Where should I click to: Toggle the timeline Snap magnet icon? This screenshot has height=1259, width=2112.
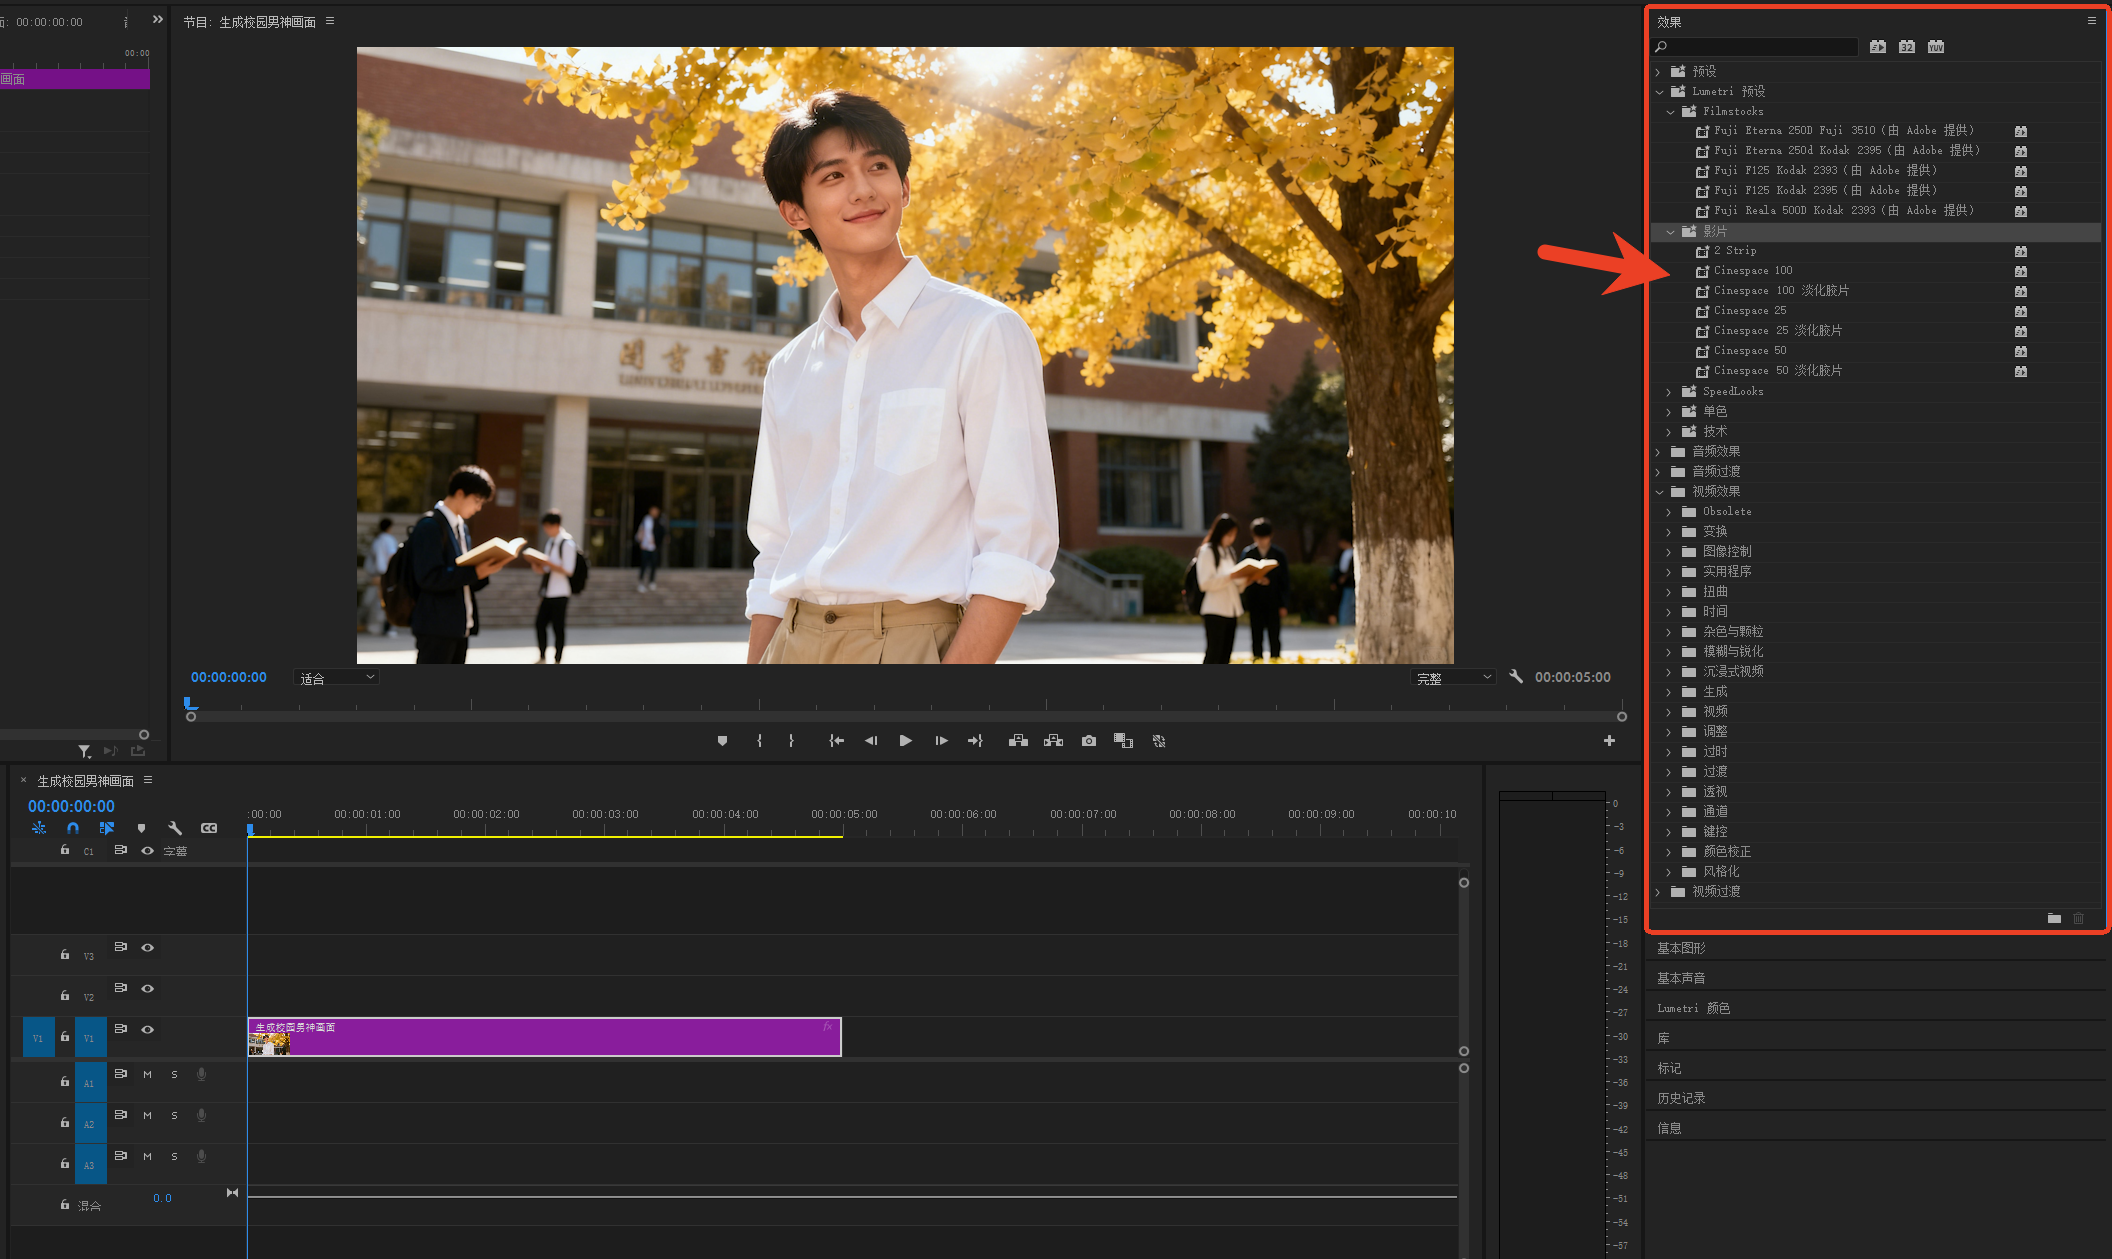point(73,828)
